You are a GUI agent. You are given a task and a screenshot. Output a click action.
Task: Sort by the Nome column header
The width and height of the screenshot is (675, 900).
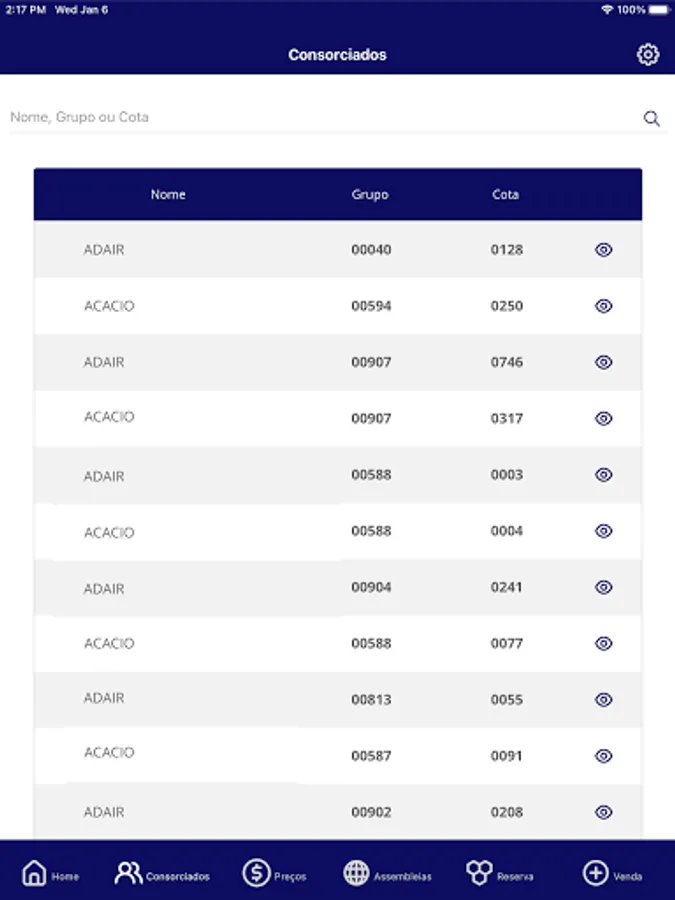168,195
